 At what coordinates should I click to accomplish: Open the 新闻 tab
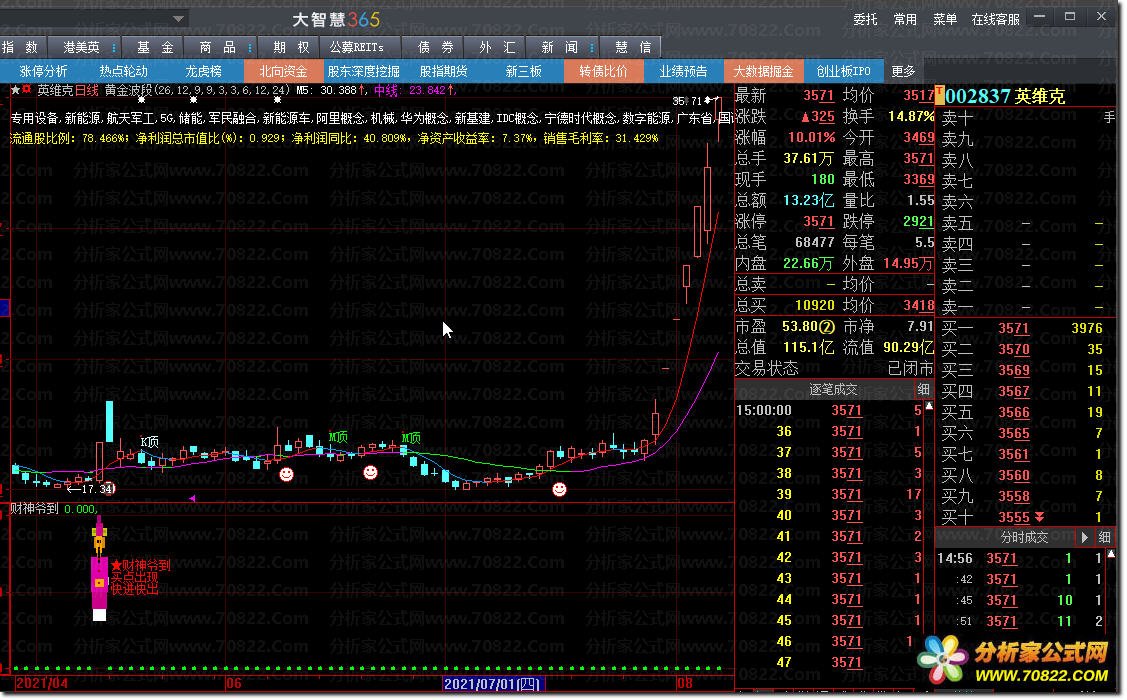559,47
